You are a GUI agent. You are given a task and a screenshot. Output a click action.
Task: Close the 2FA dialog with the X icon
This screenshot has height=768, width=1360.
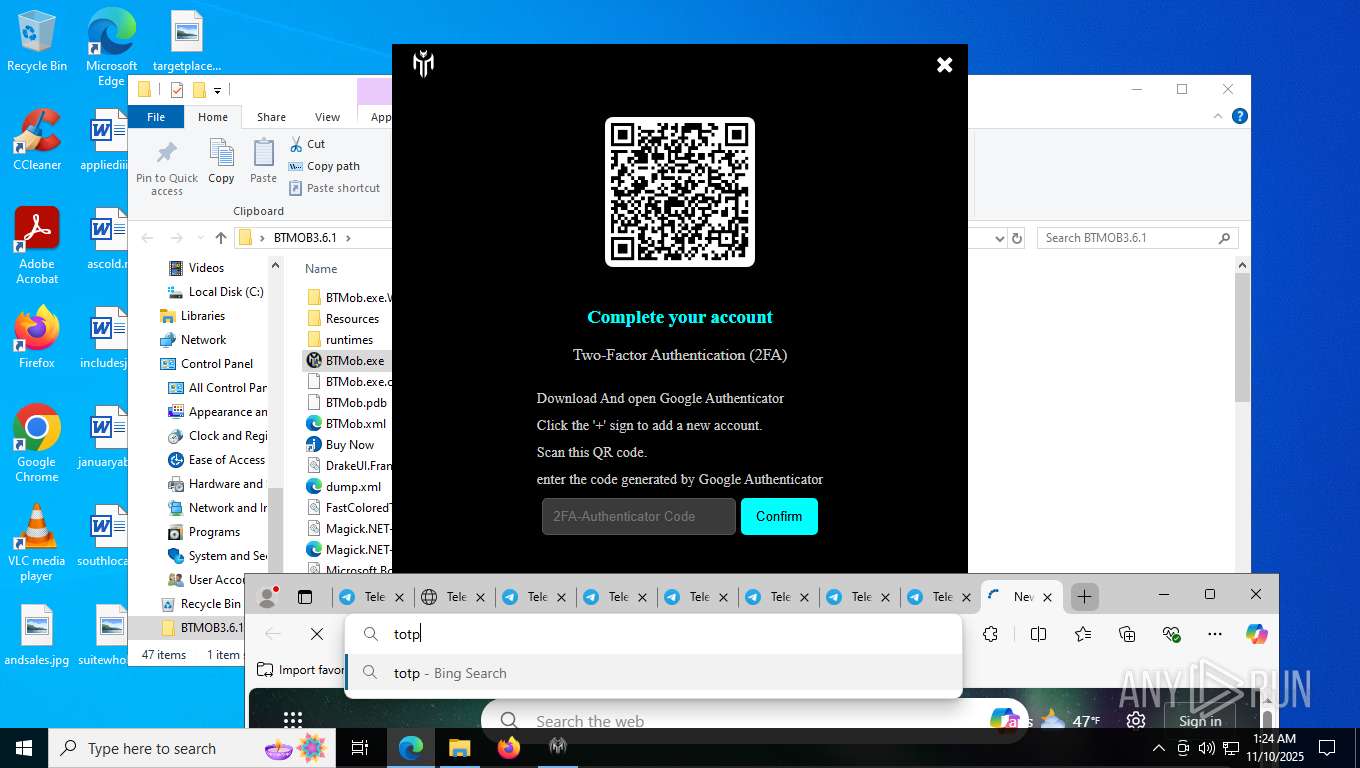tap(944, 65)
